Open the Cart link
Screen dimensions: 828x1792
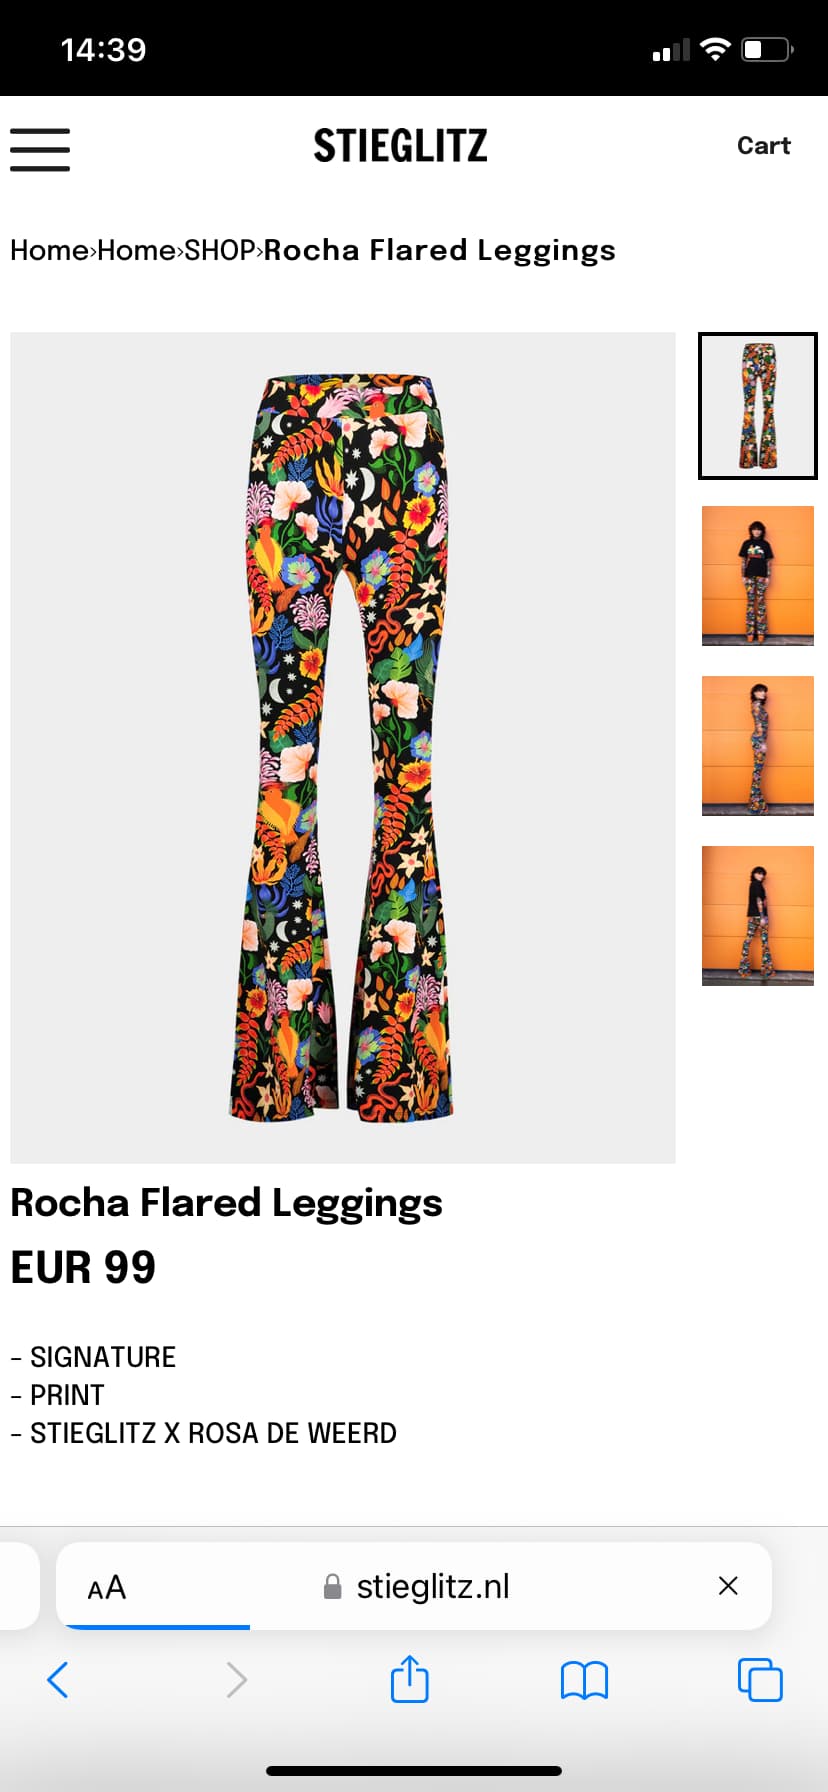[x=763, y=145]
